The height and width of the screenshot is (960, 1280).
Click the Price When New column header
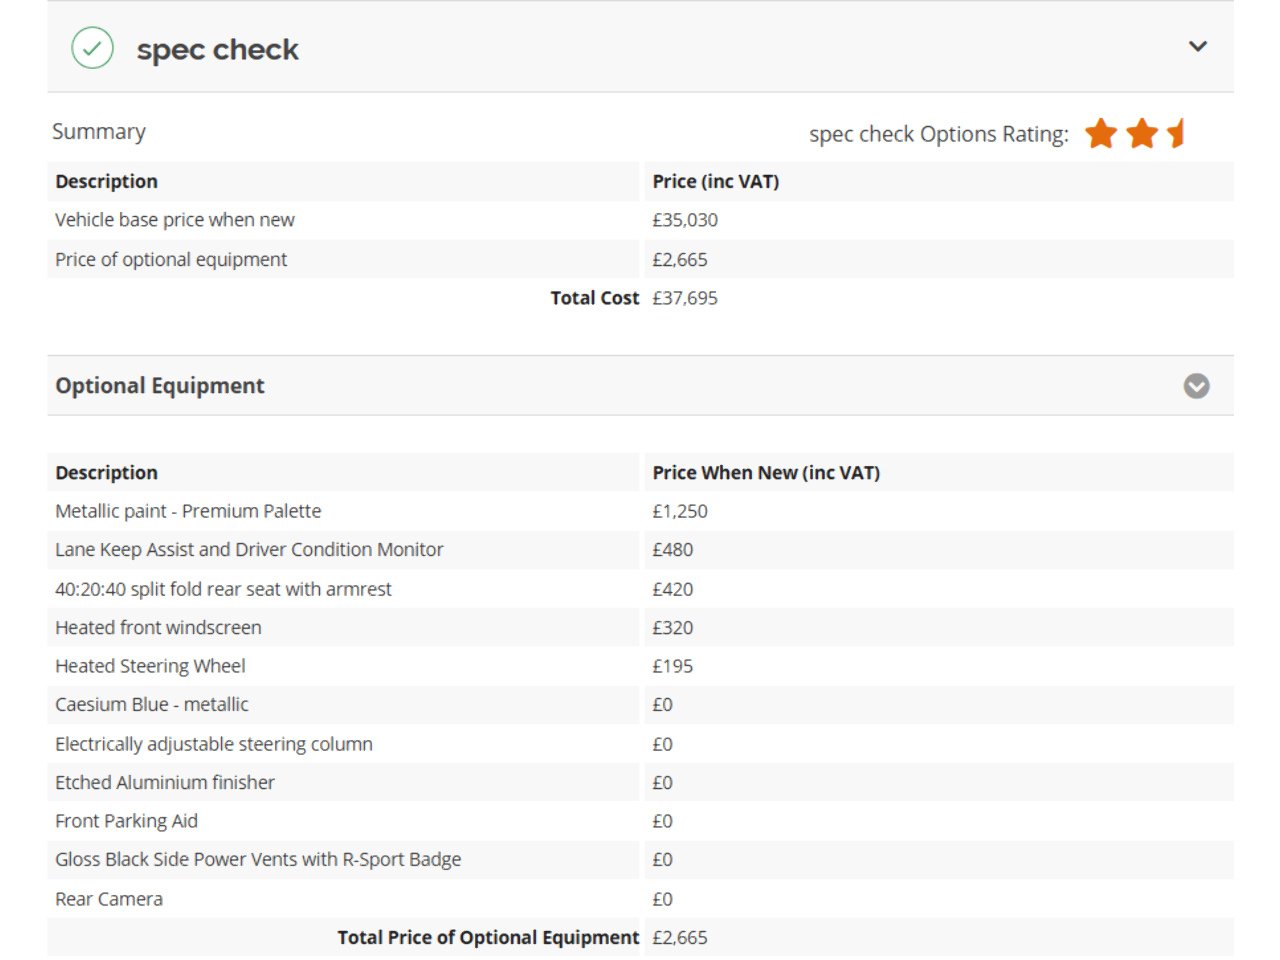click(x=766, y=473)
